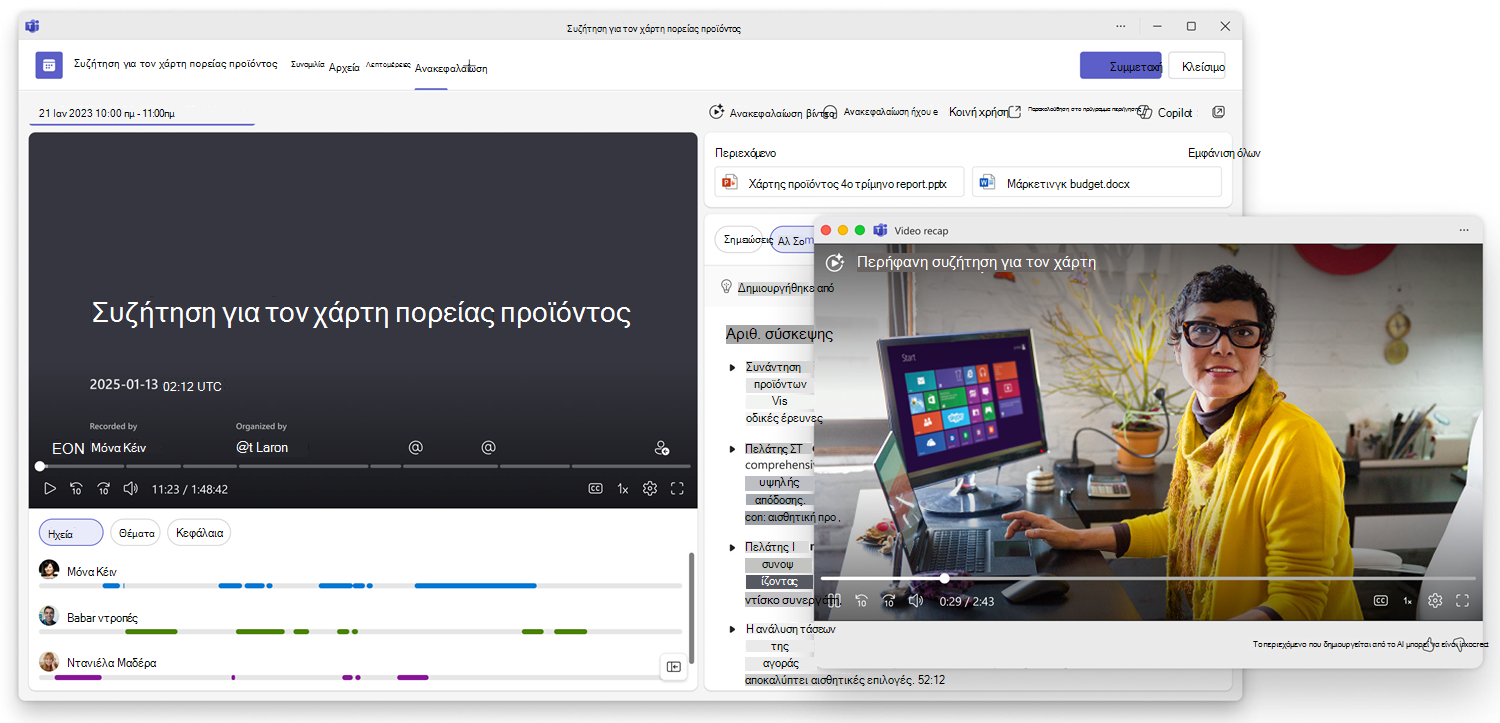Click the meeting calendar icon
This screenshot has width=1500, height=723.
click(x=49, y=65)
